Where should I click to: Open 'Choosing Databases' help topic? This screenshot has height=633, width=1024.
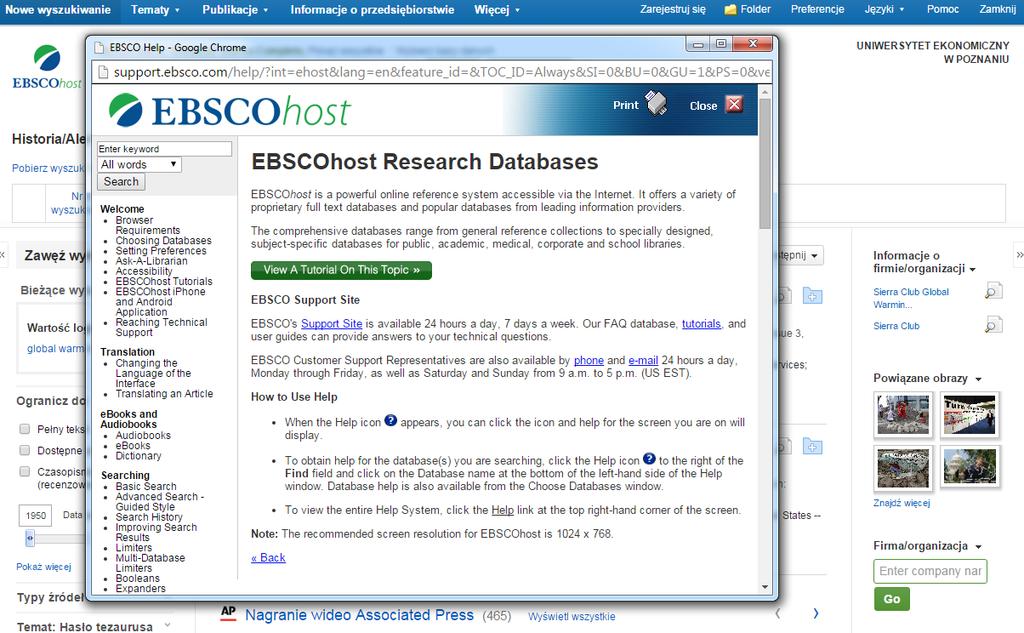tap(163, 240)
